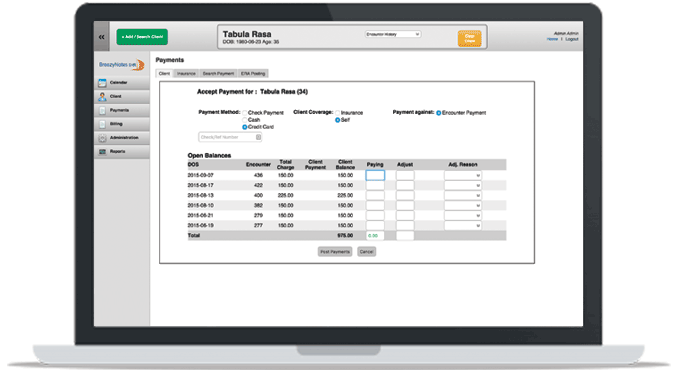Open Reports via its sidebar icon
Image resolution: width=675 pixels, height=370 pixels.
click(102, 152)
